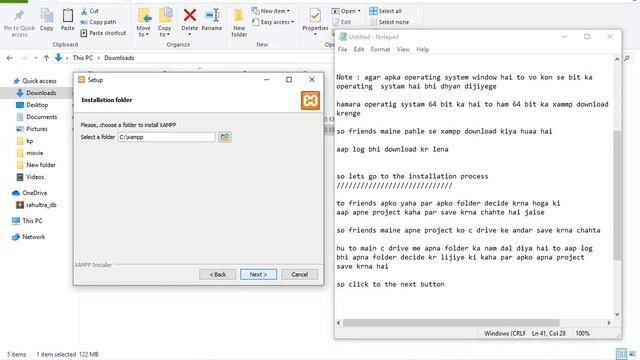Go up one folder level arrow
The height and width of the screenshot is (360, 640).
pyautogui.click(x=47, y=58)
